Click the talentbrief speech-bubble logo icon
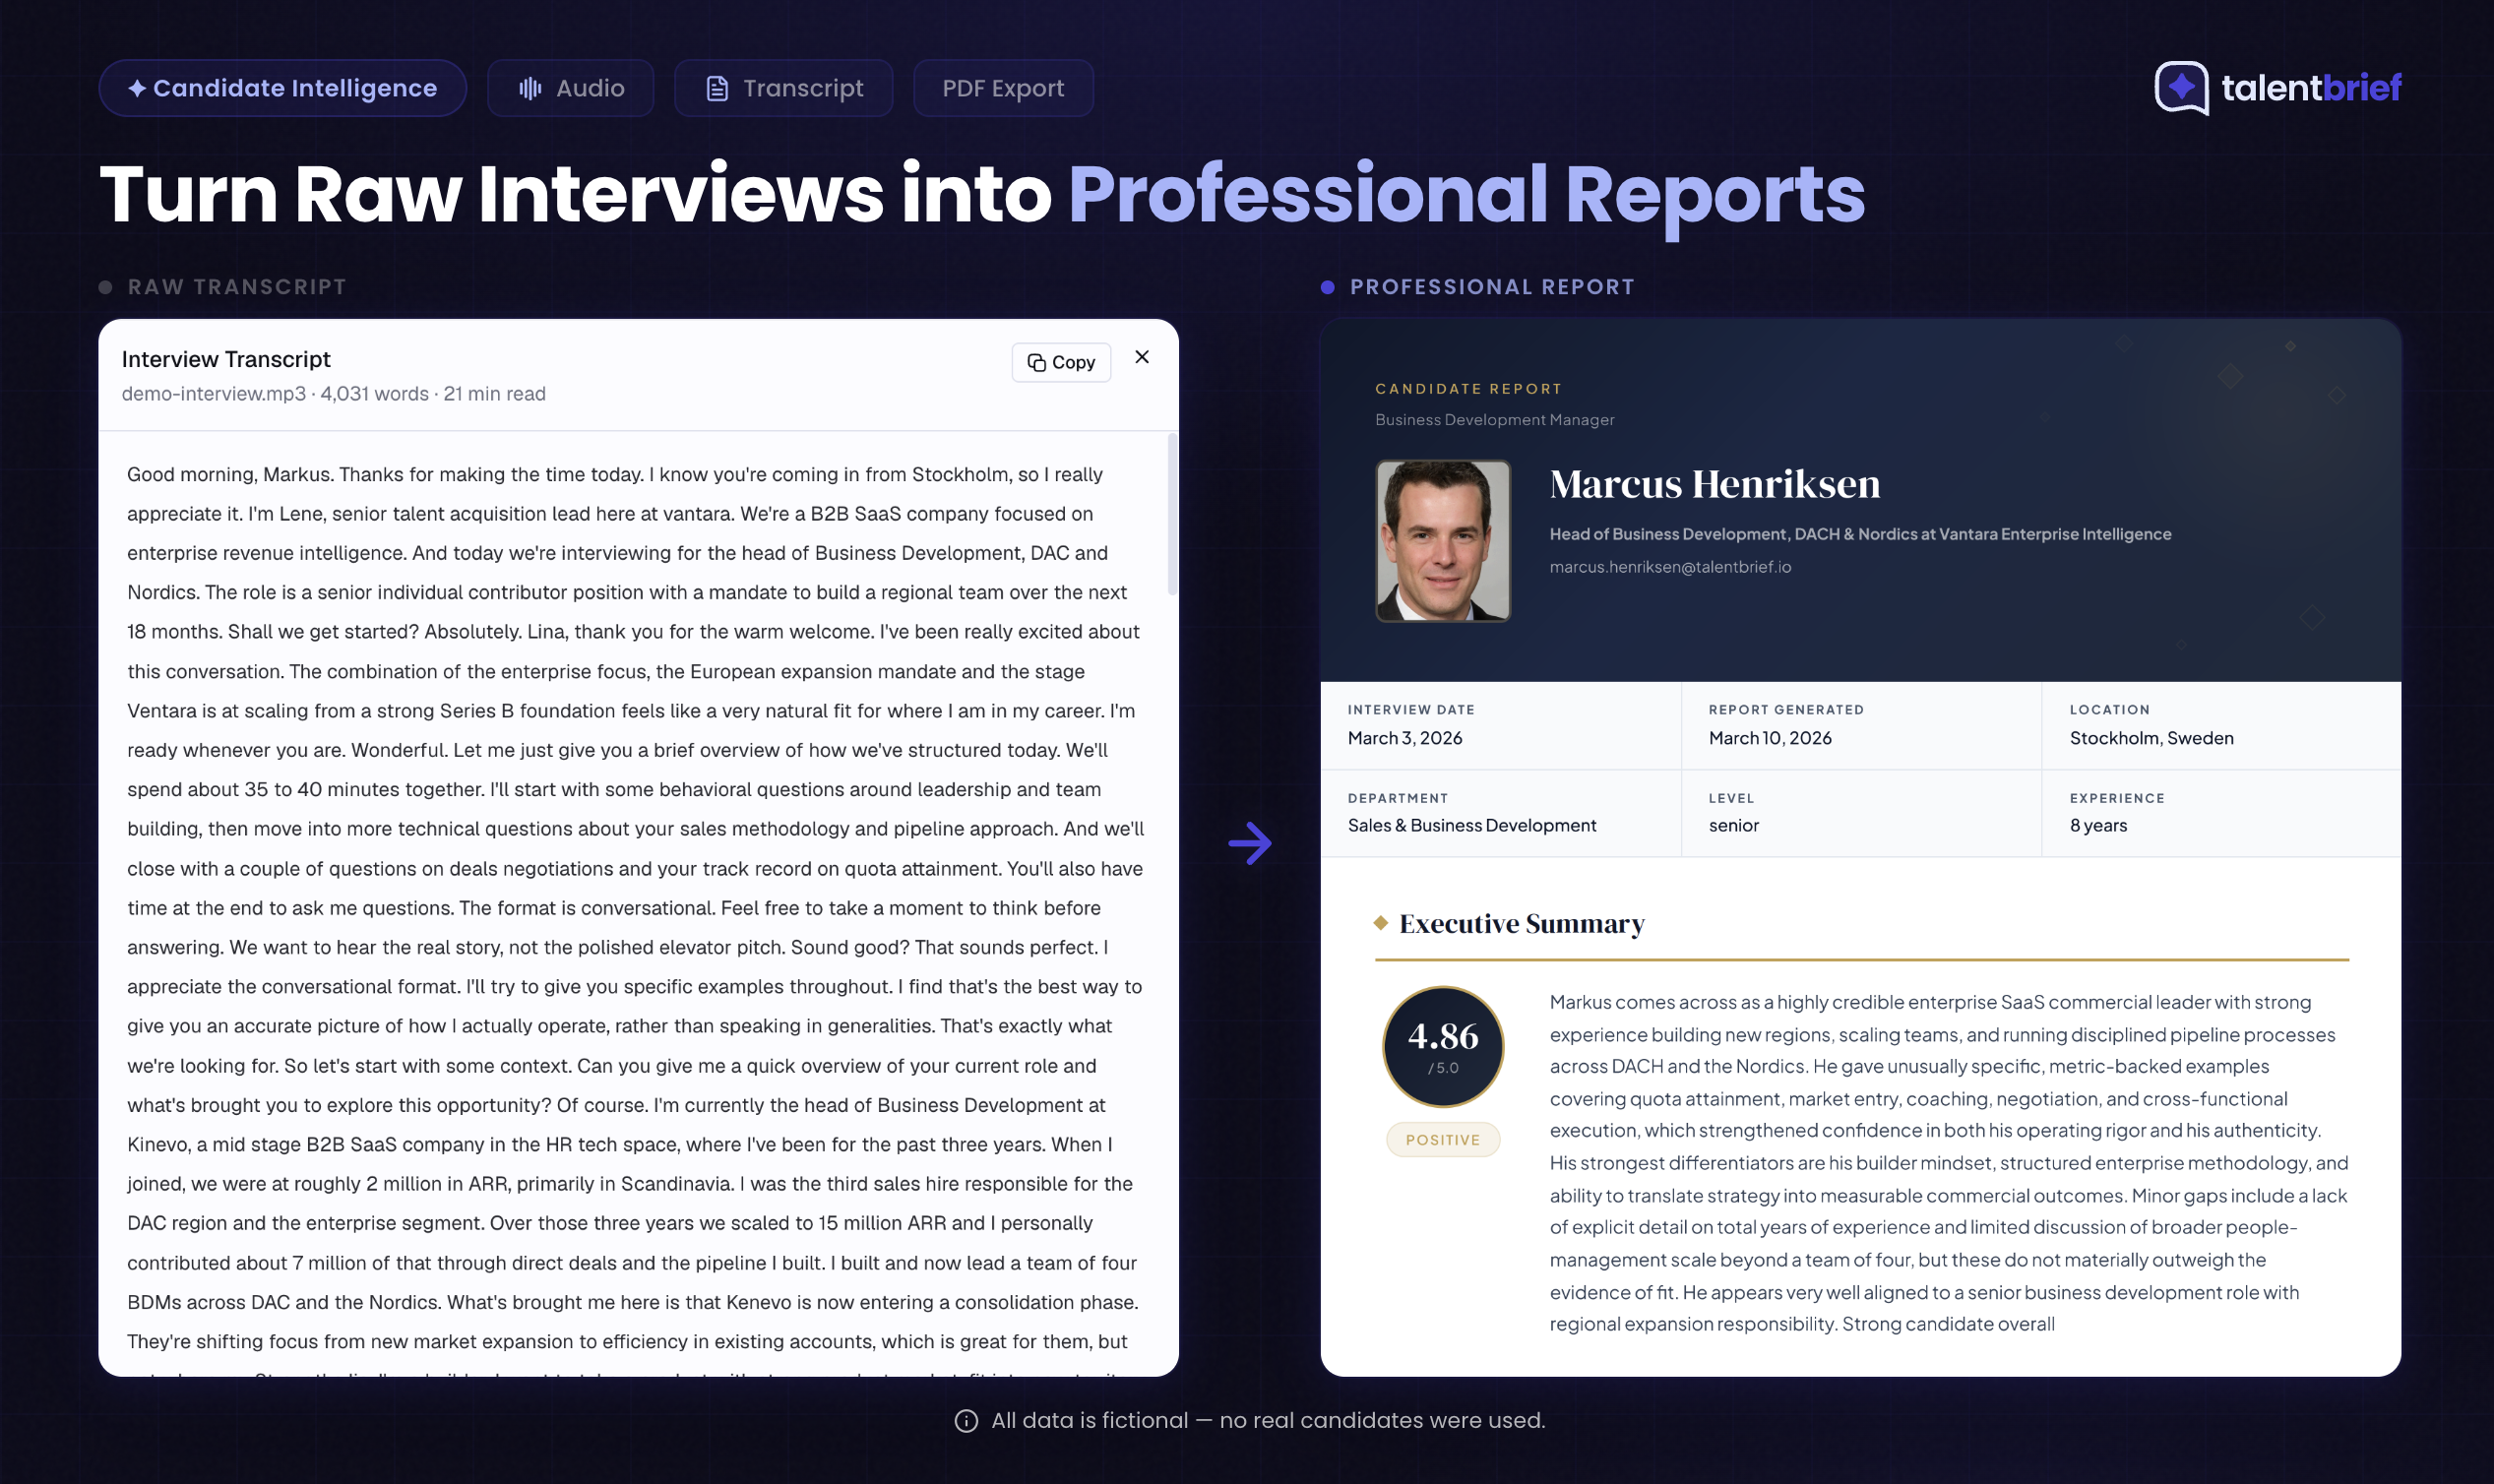The width and height of the screenshot is (2494, 1484). [x=2181, y=88]
